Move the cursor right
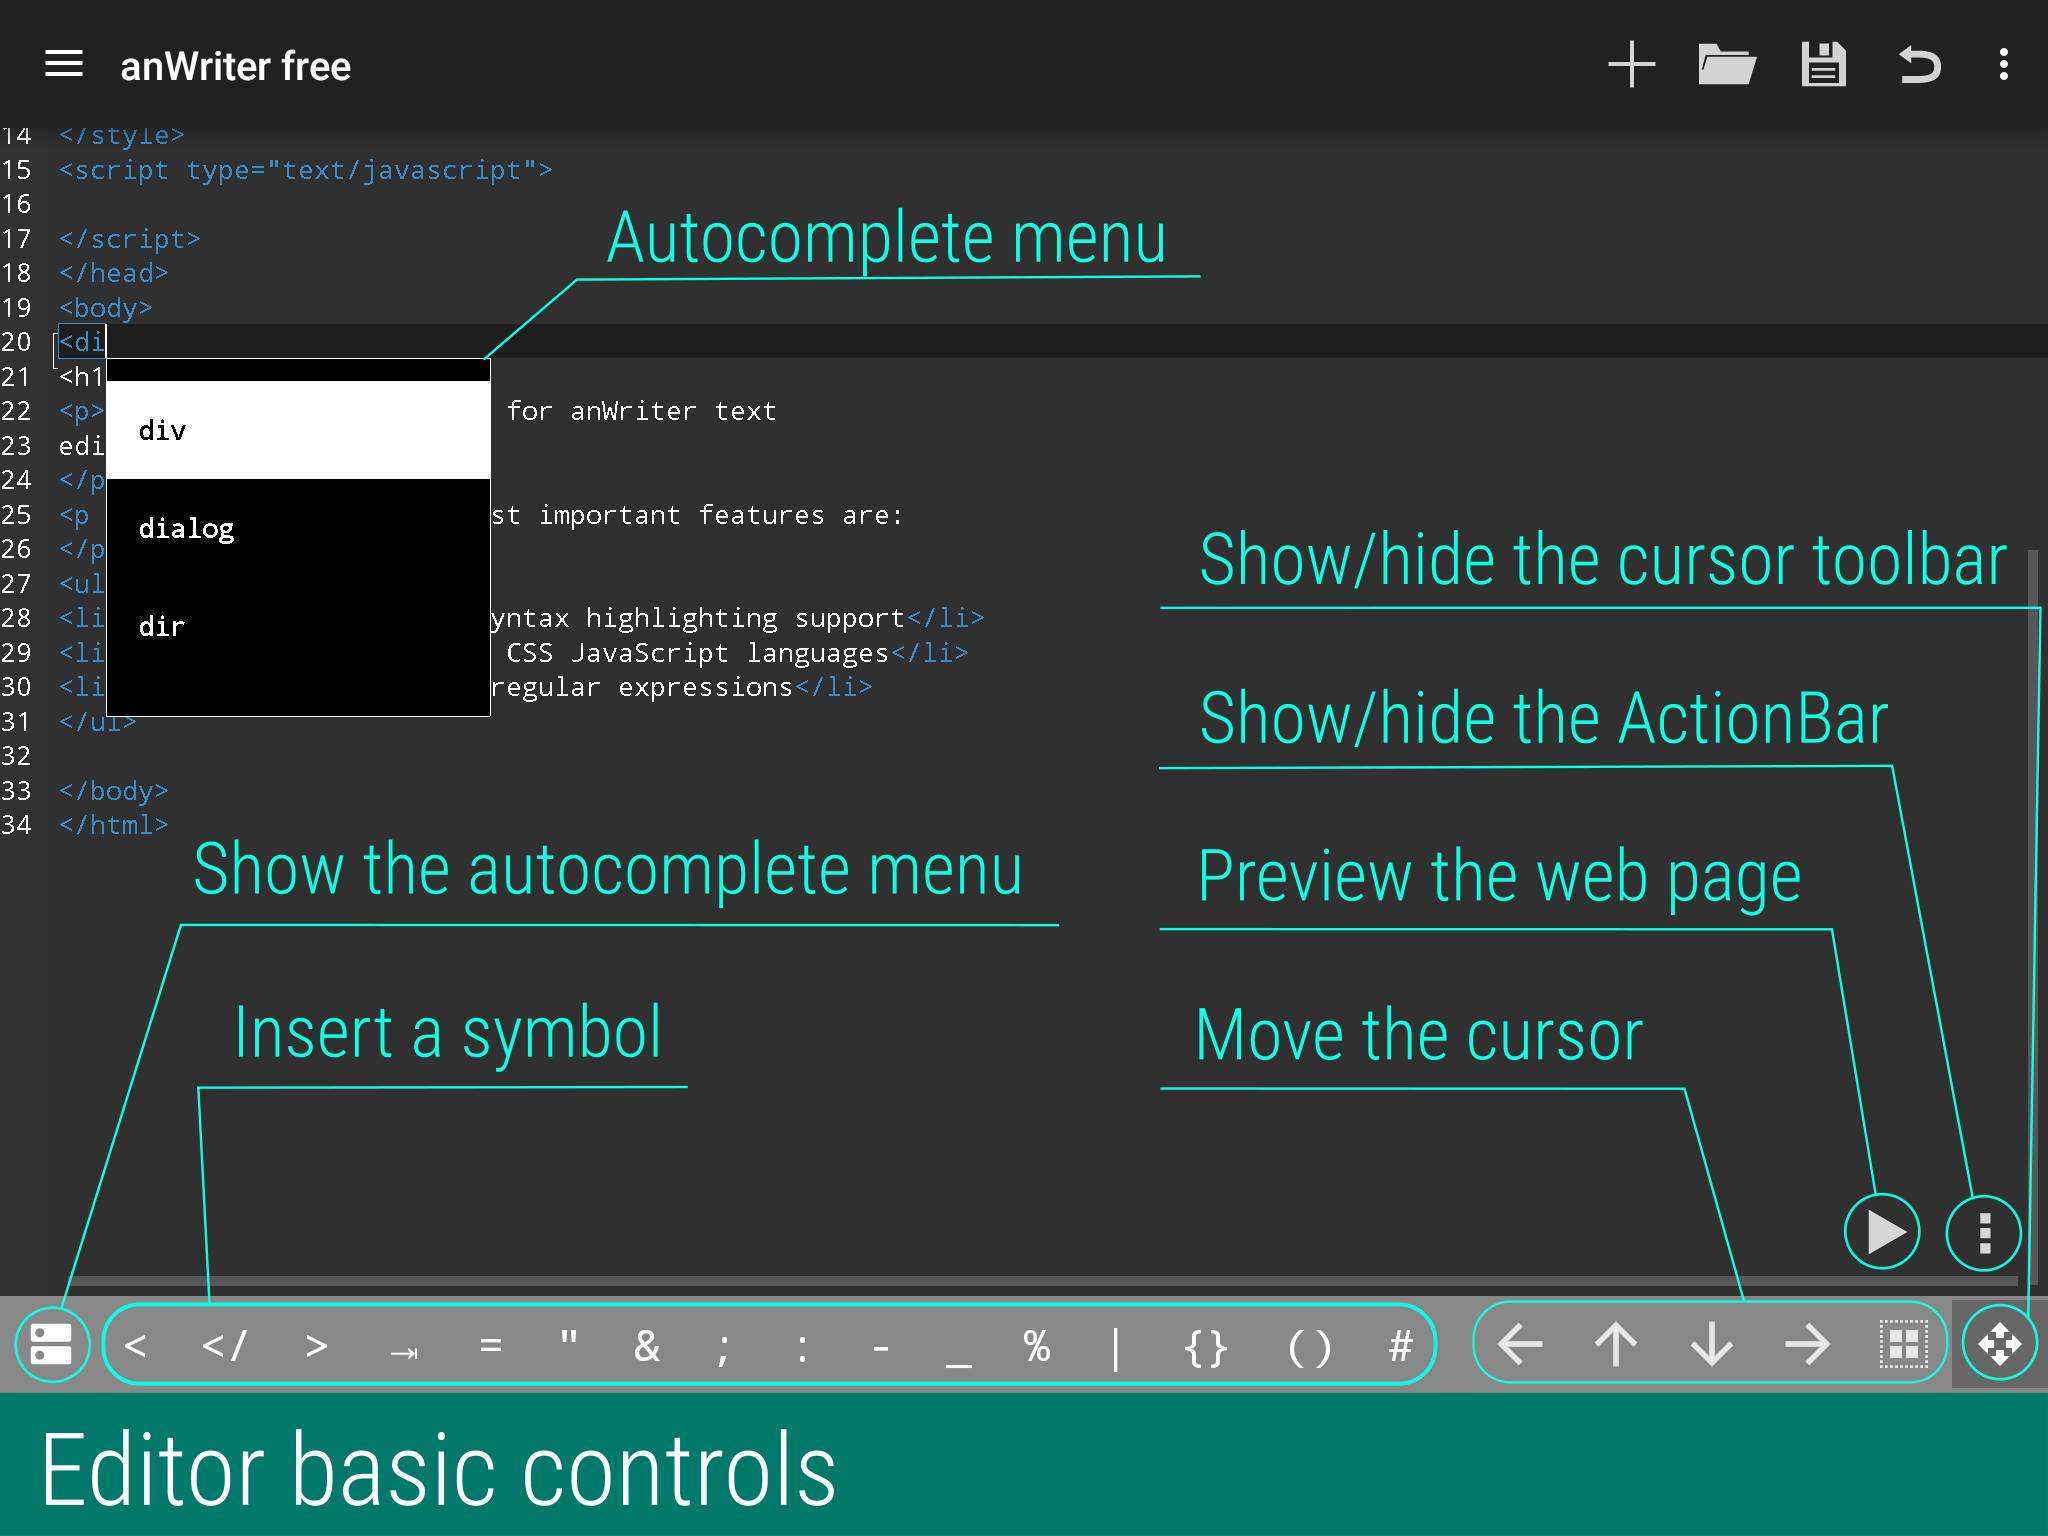Image resolution: width=2048 pixels, height=1536 pixels. tap(1808, 1344)
